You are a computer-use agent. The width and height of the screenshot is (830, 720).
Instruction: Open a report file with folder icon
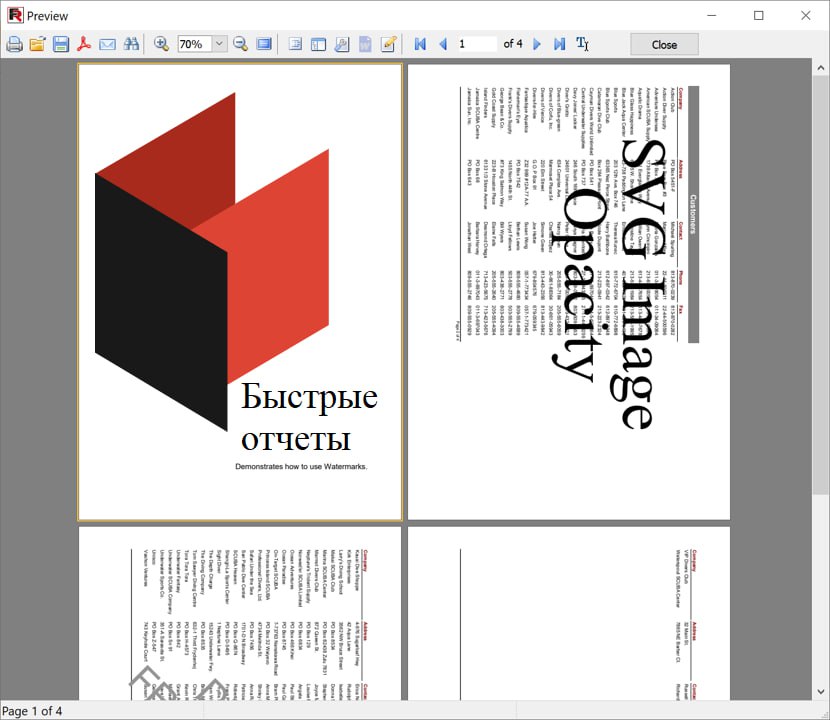37,44
